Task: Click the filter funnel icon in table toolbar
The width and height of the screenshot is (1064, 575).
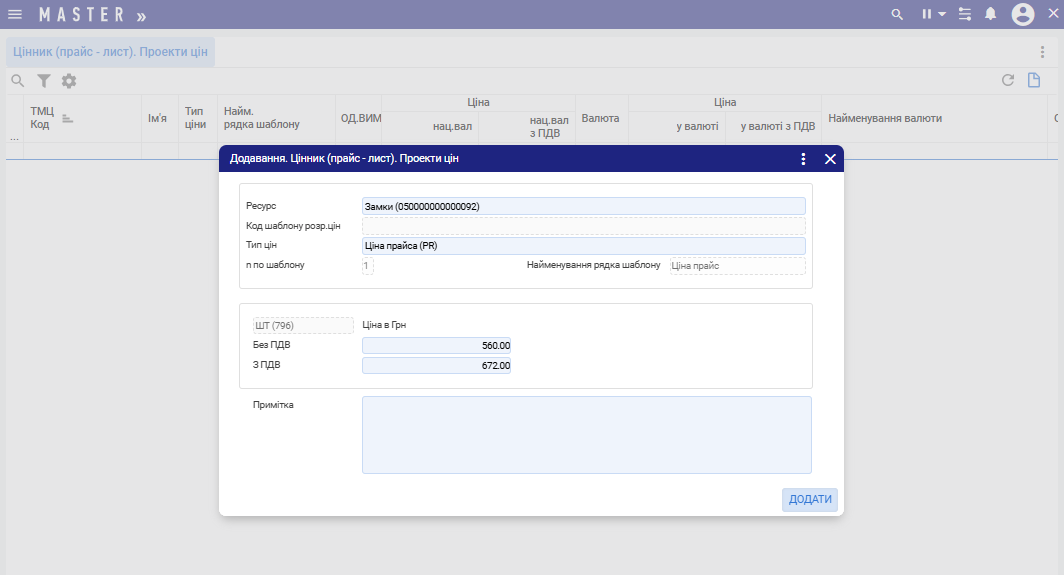Action: pyautogui.click(x=44, y=81)
